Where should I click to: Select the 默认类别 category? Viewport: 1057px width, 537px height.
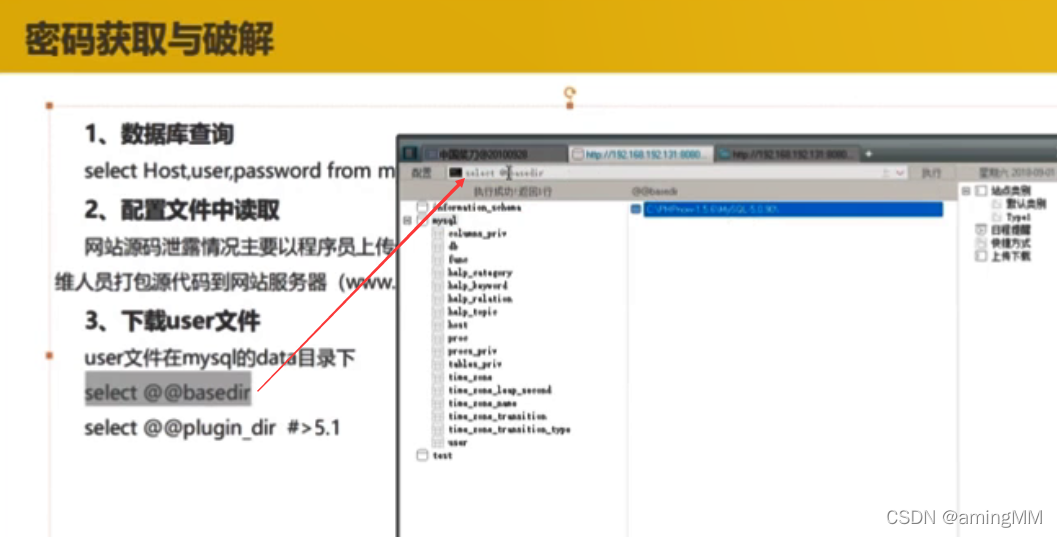click(1026, 203)
